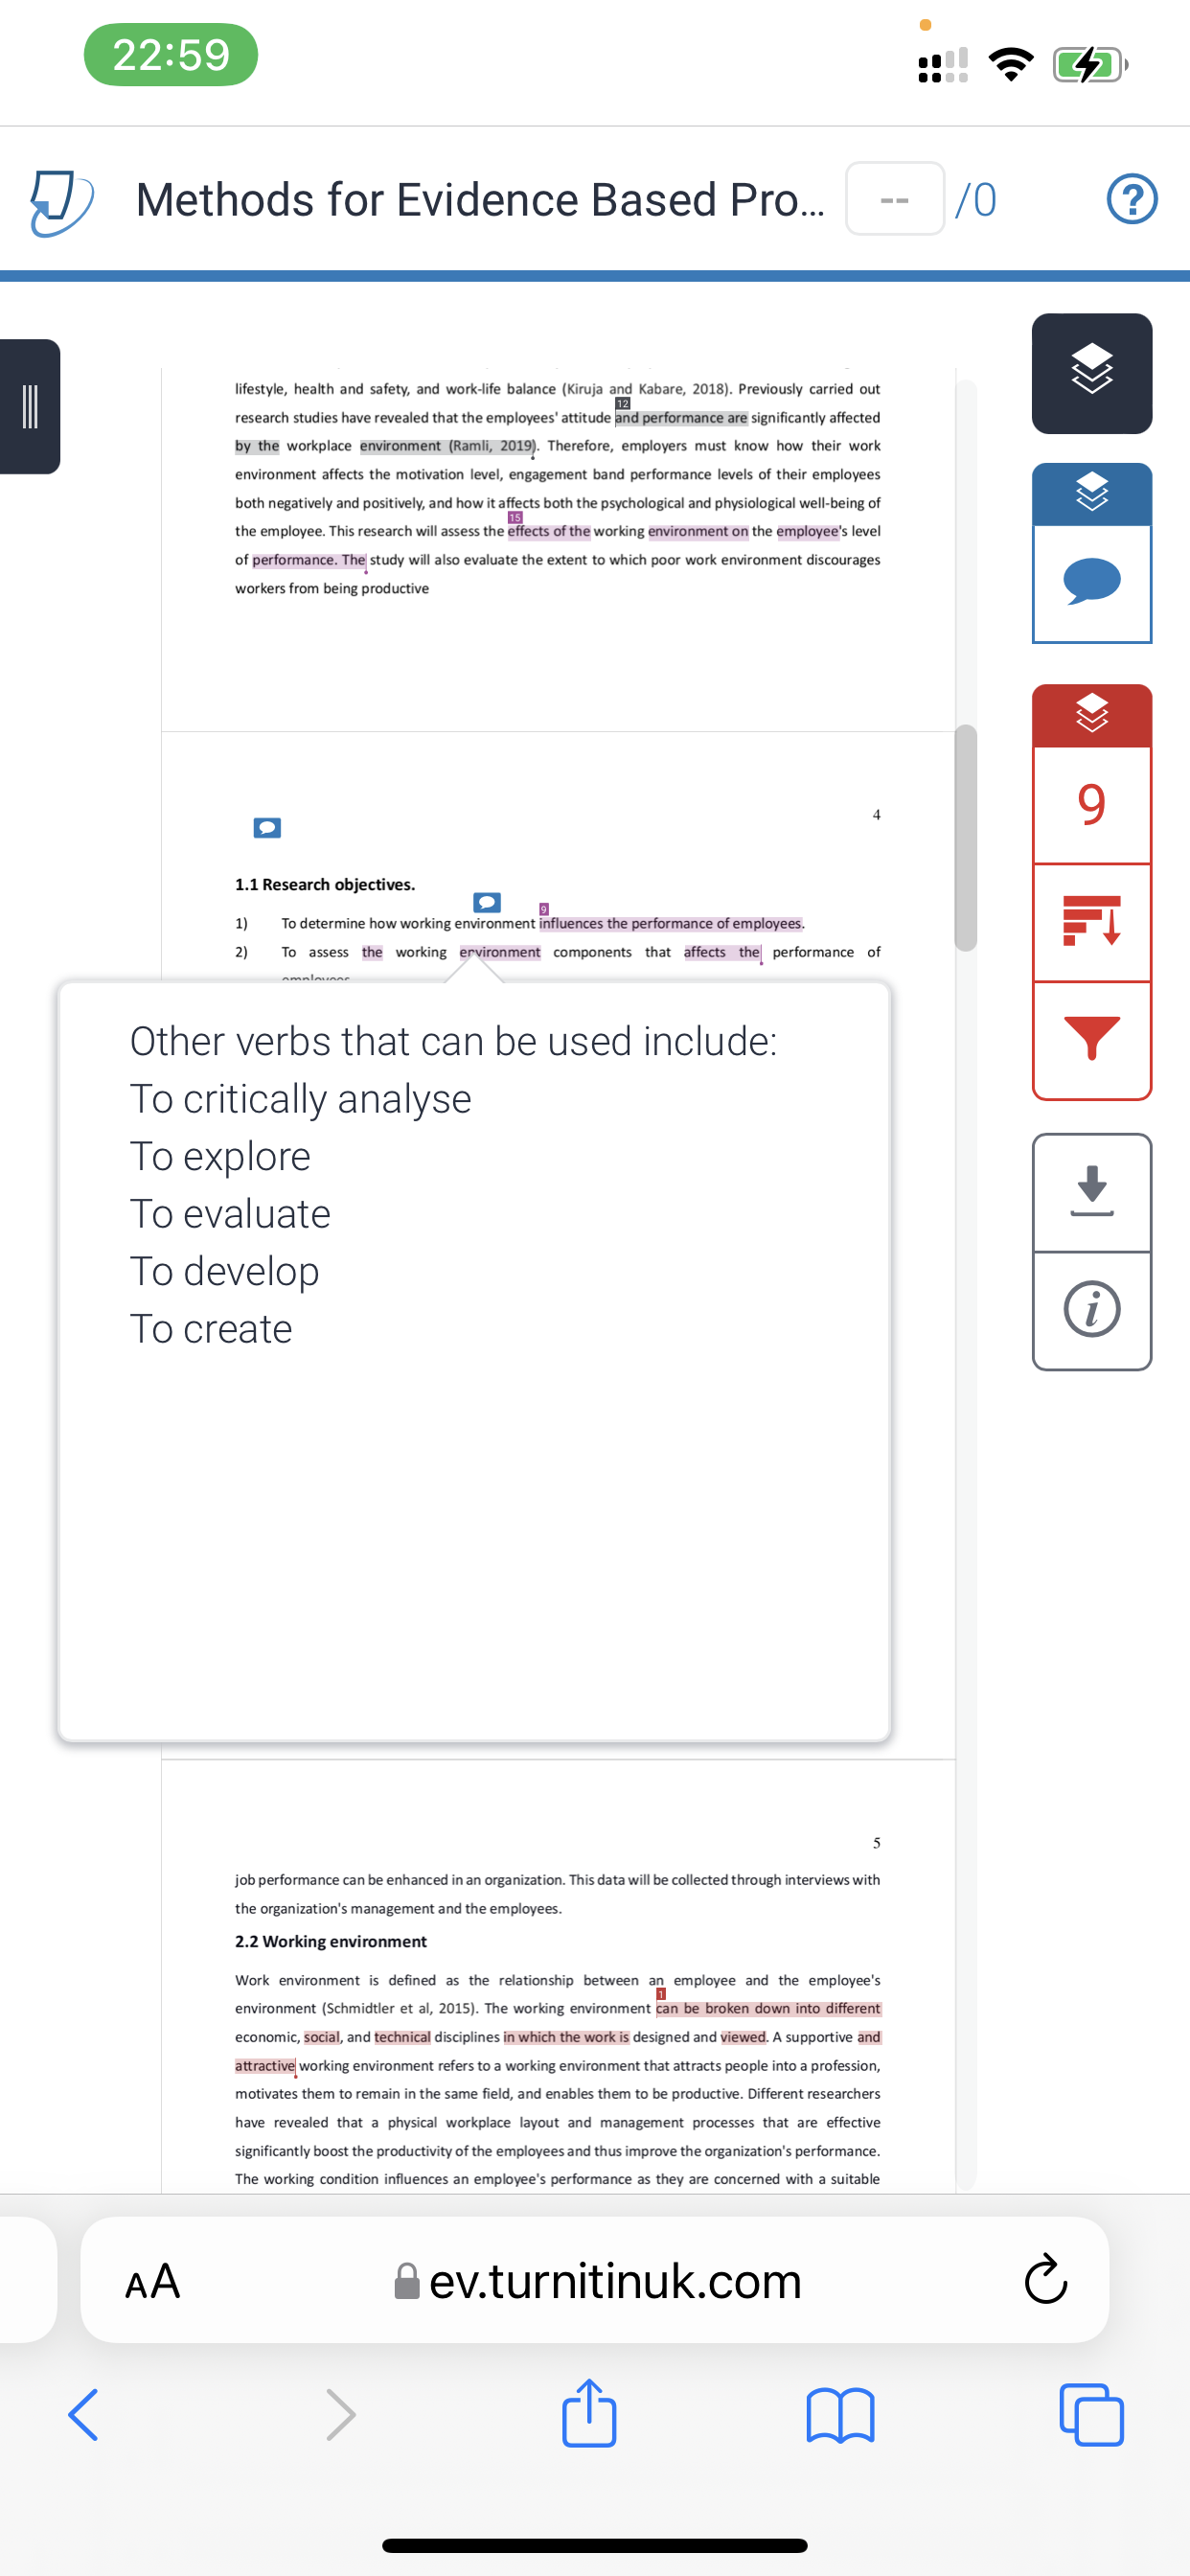Download the submission with arrow icon

[x=1091, y=1191]
